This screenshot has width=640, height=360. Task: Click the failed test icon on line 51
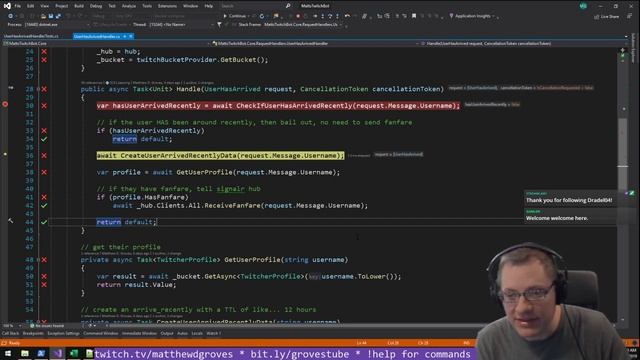point(44,284)
